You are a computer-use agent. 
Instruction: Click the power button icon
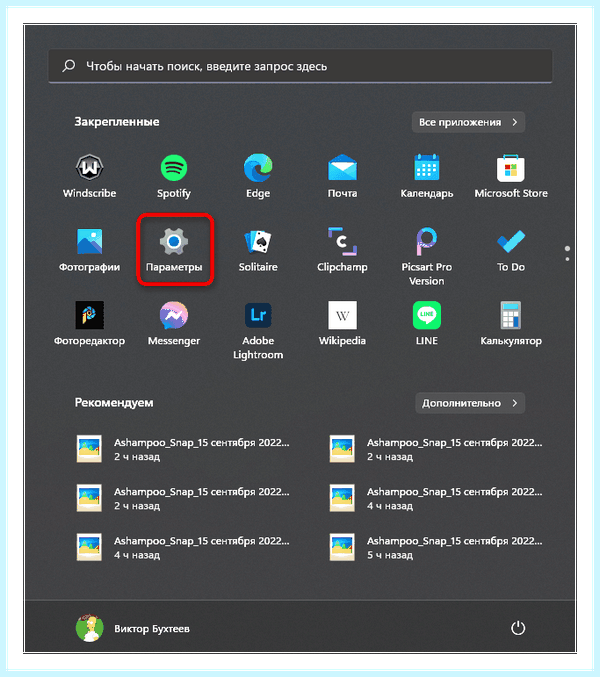[518, 628]
